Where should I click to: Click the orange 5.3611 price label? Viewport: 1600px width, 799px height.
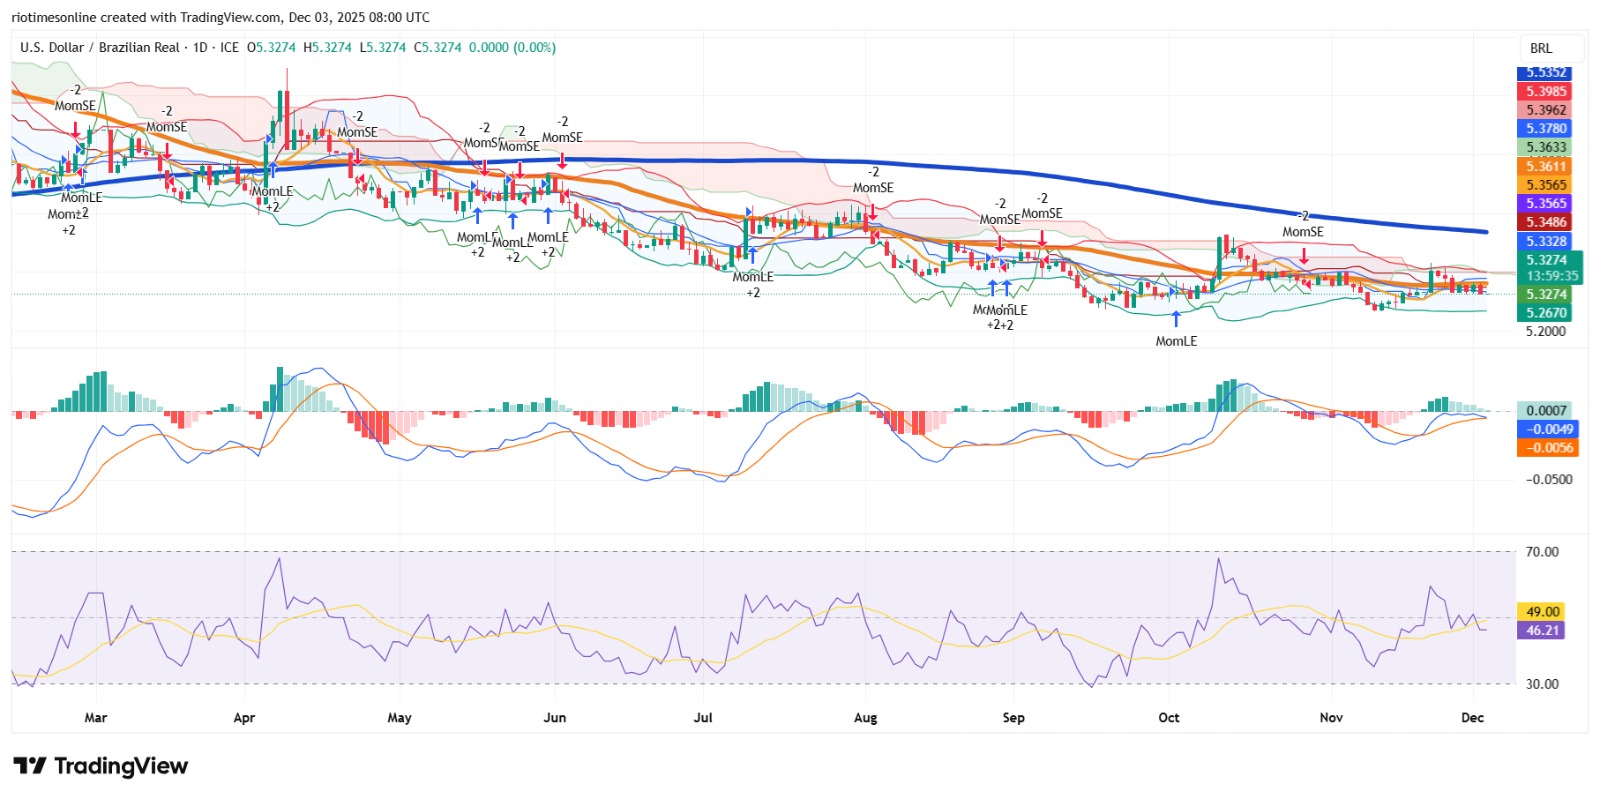[x=1545, y=166]
